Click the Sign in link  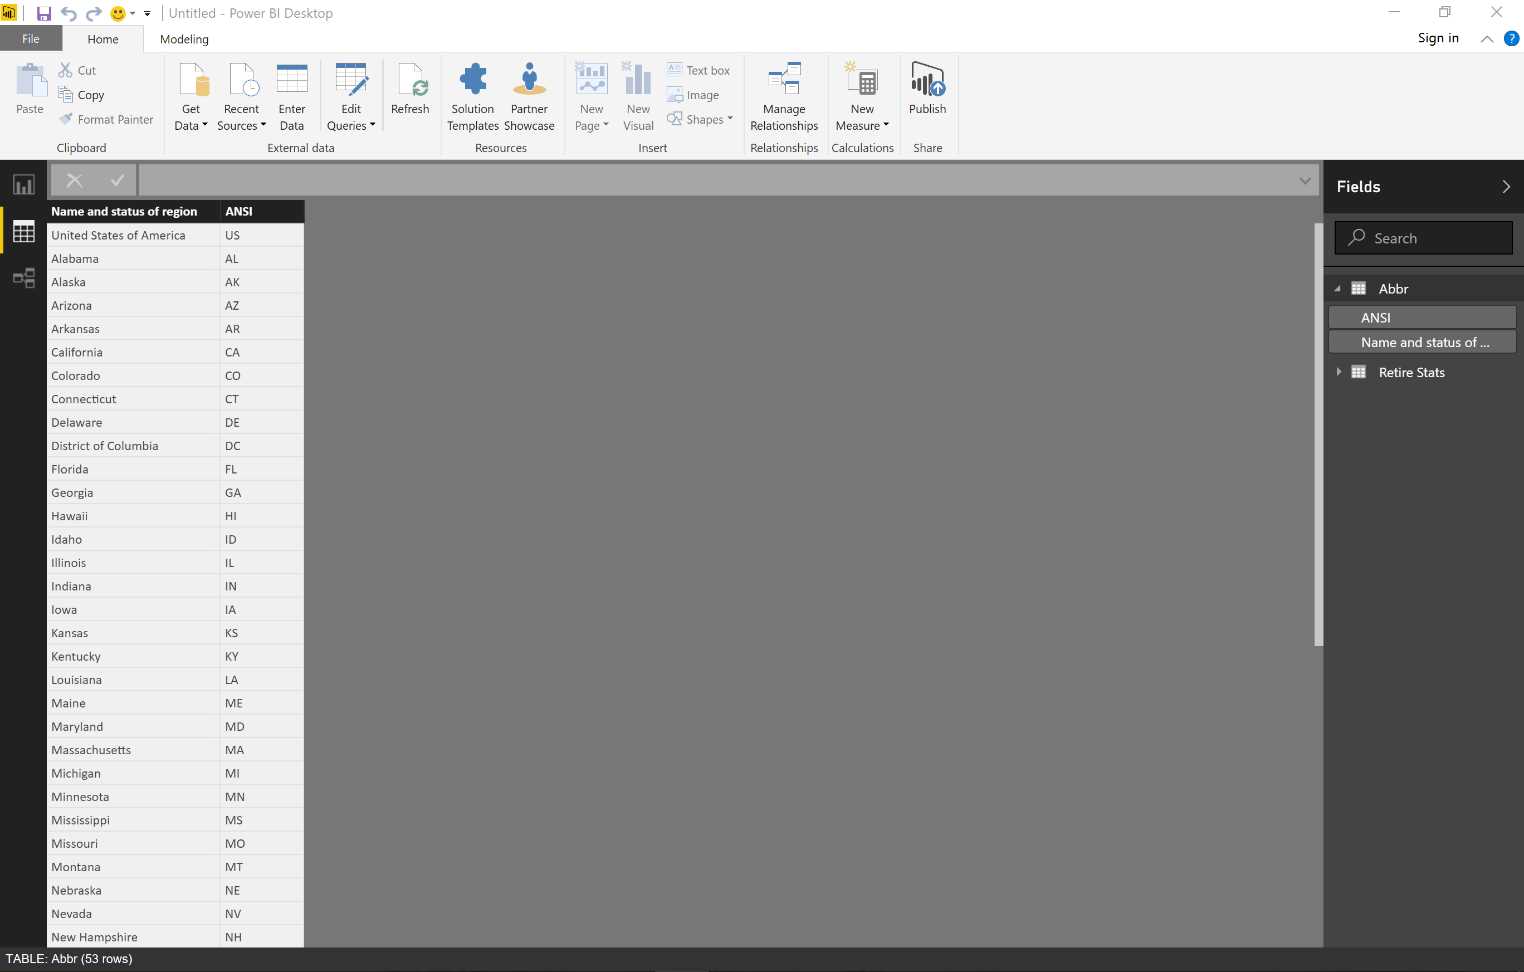point(1438,38)
